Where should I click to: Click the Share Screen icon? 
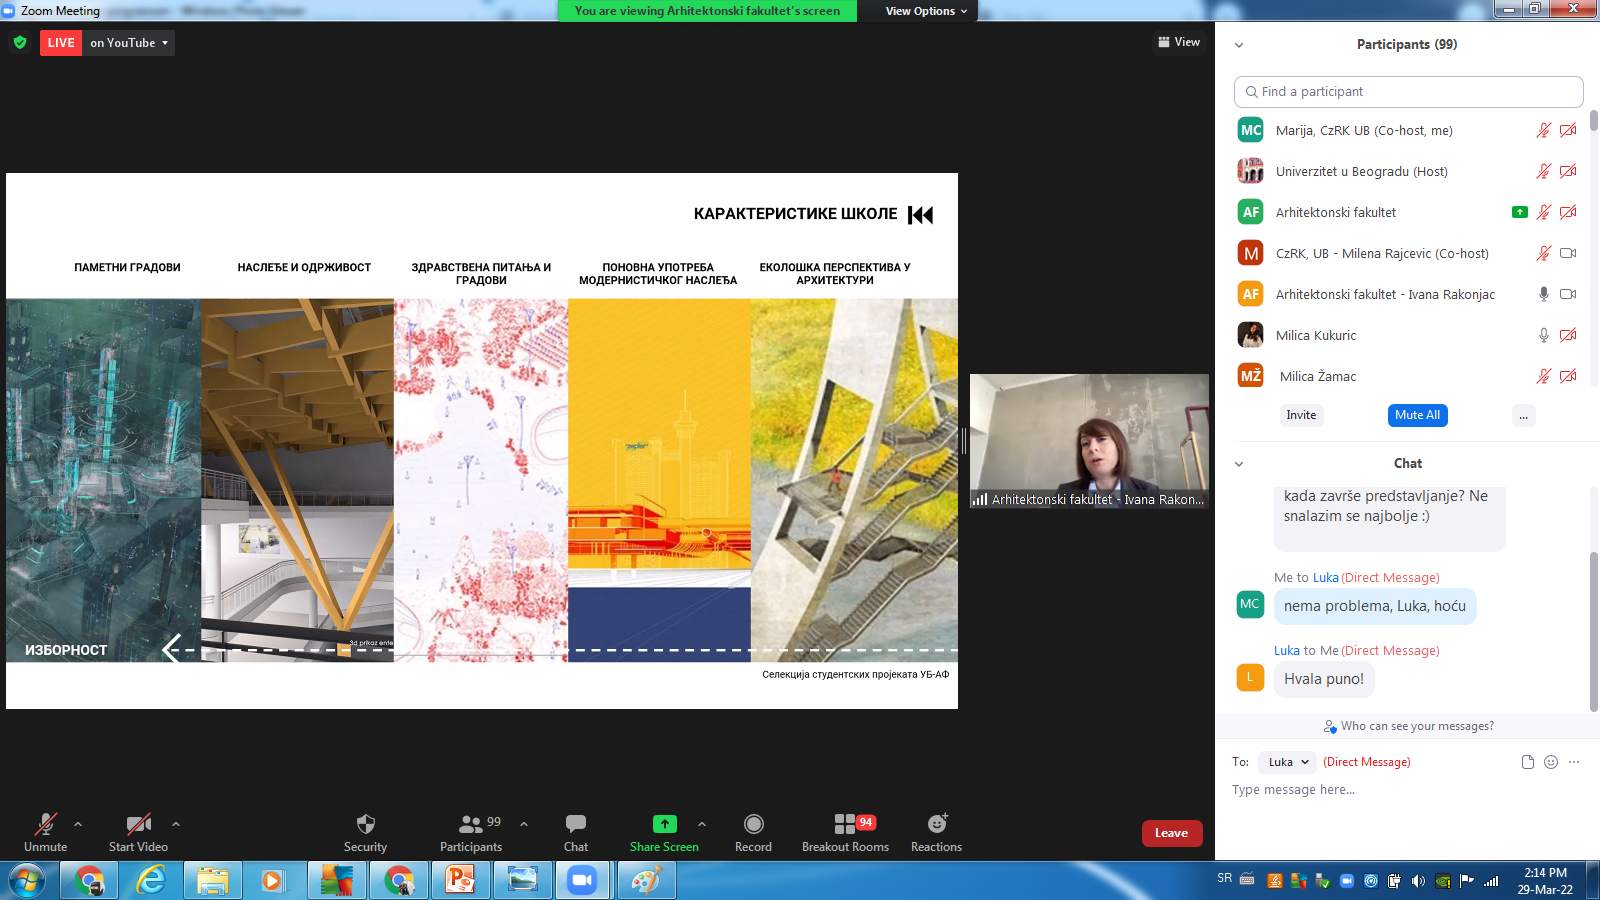pos(664,824)
